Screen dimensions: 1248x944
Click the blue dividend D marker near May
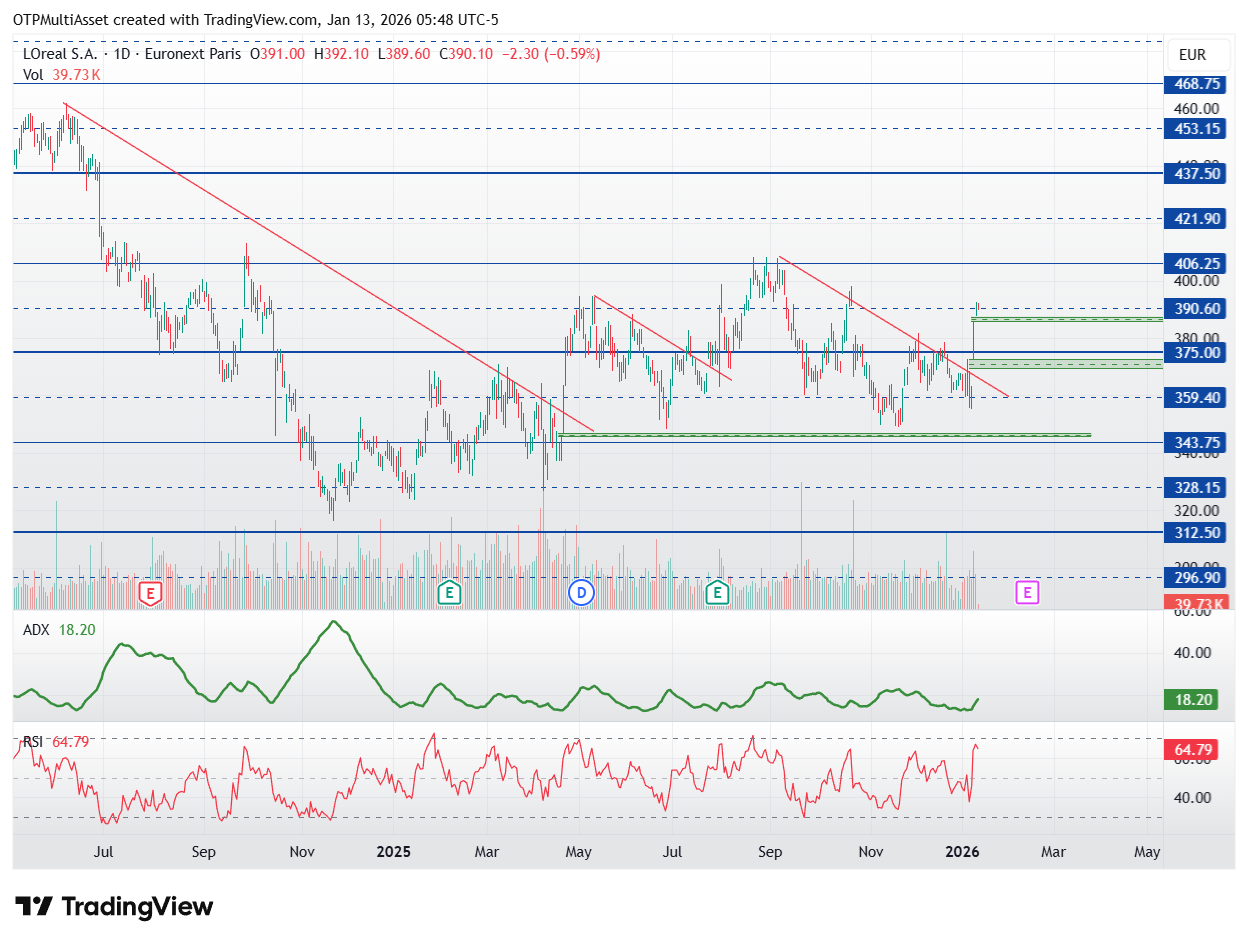pyautogui.click(x=582, y=593)
